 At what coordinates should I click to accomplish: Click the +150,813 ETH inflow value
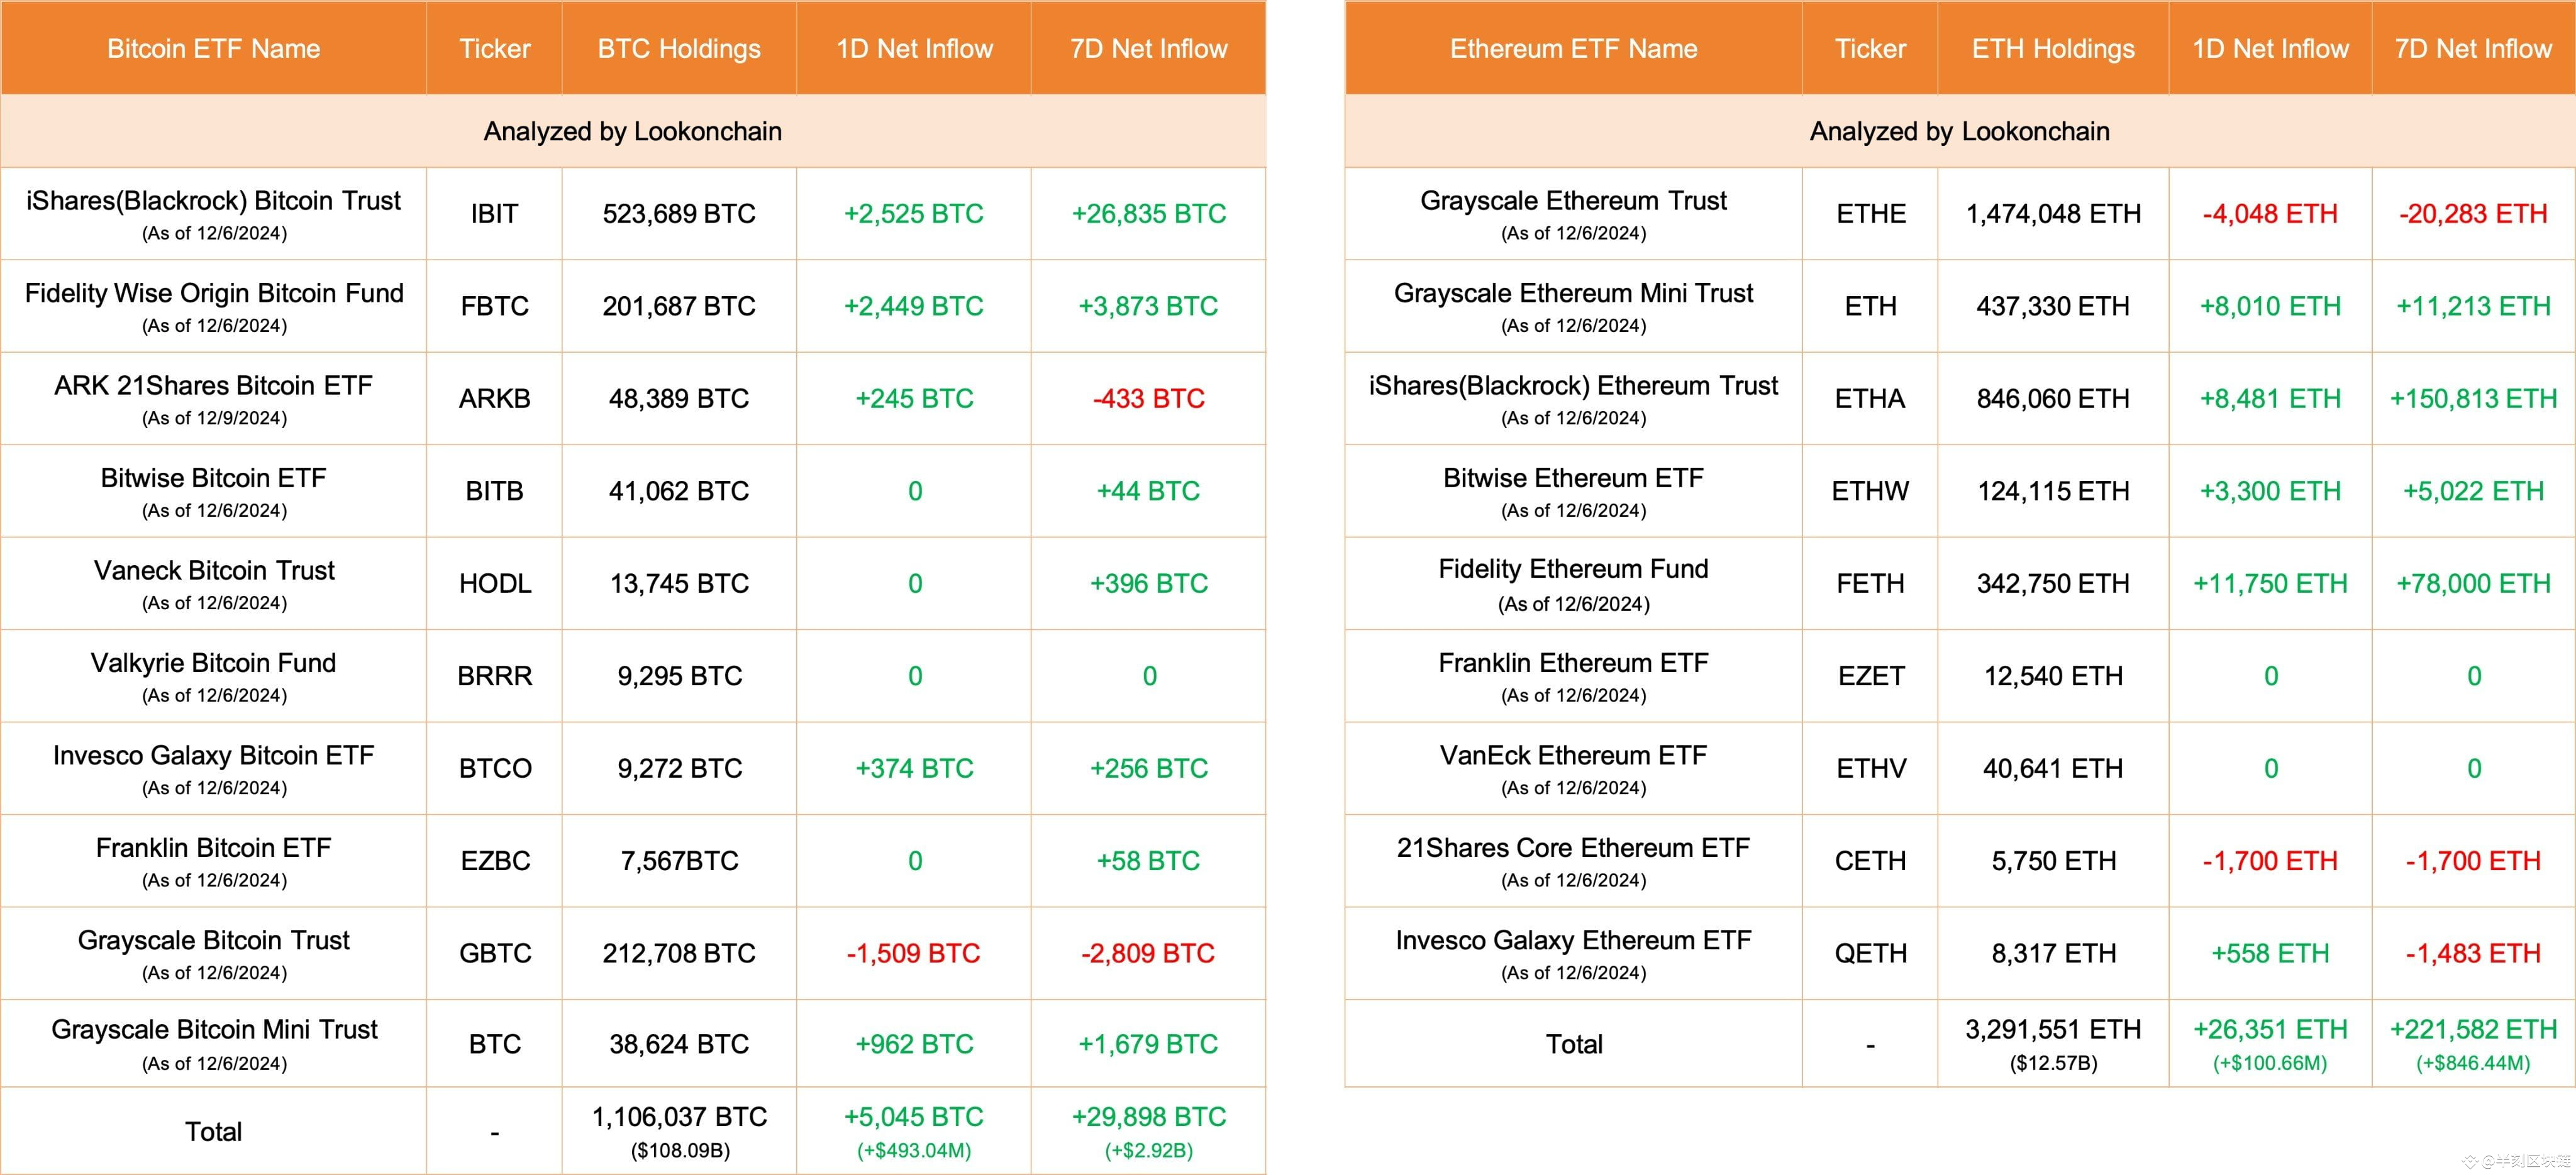point(2472,399)
